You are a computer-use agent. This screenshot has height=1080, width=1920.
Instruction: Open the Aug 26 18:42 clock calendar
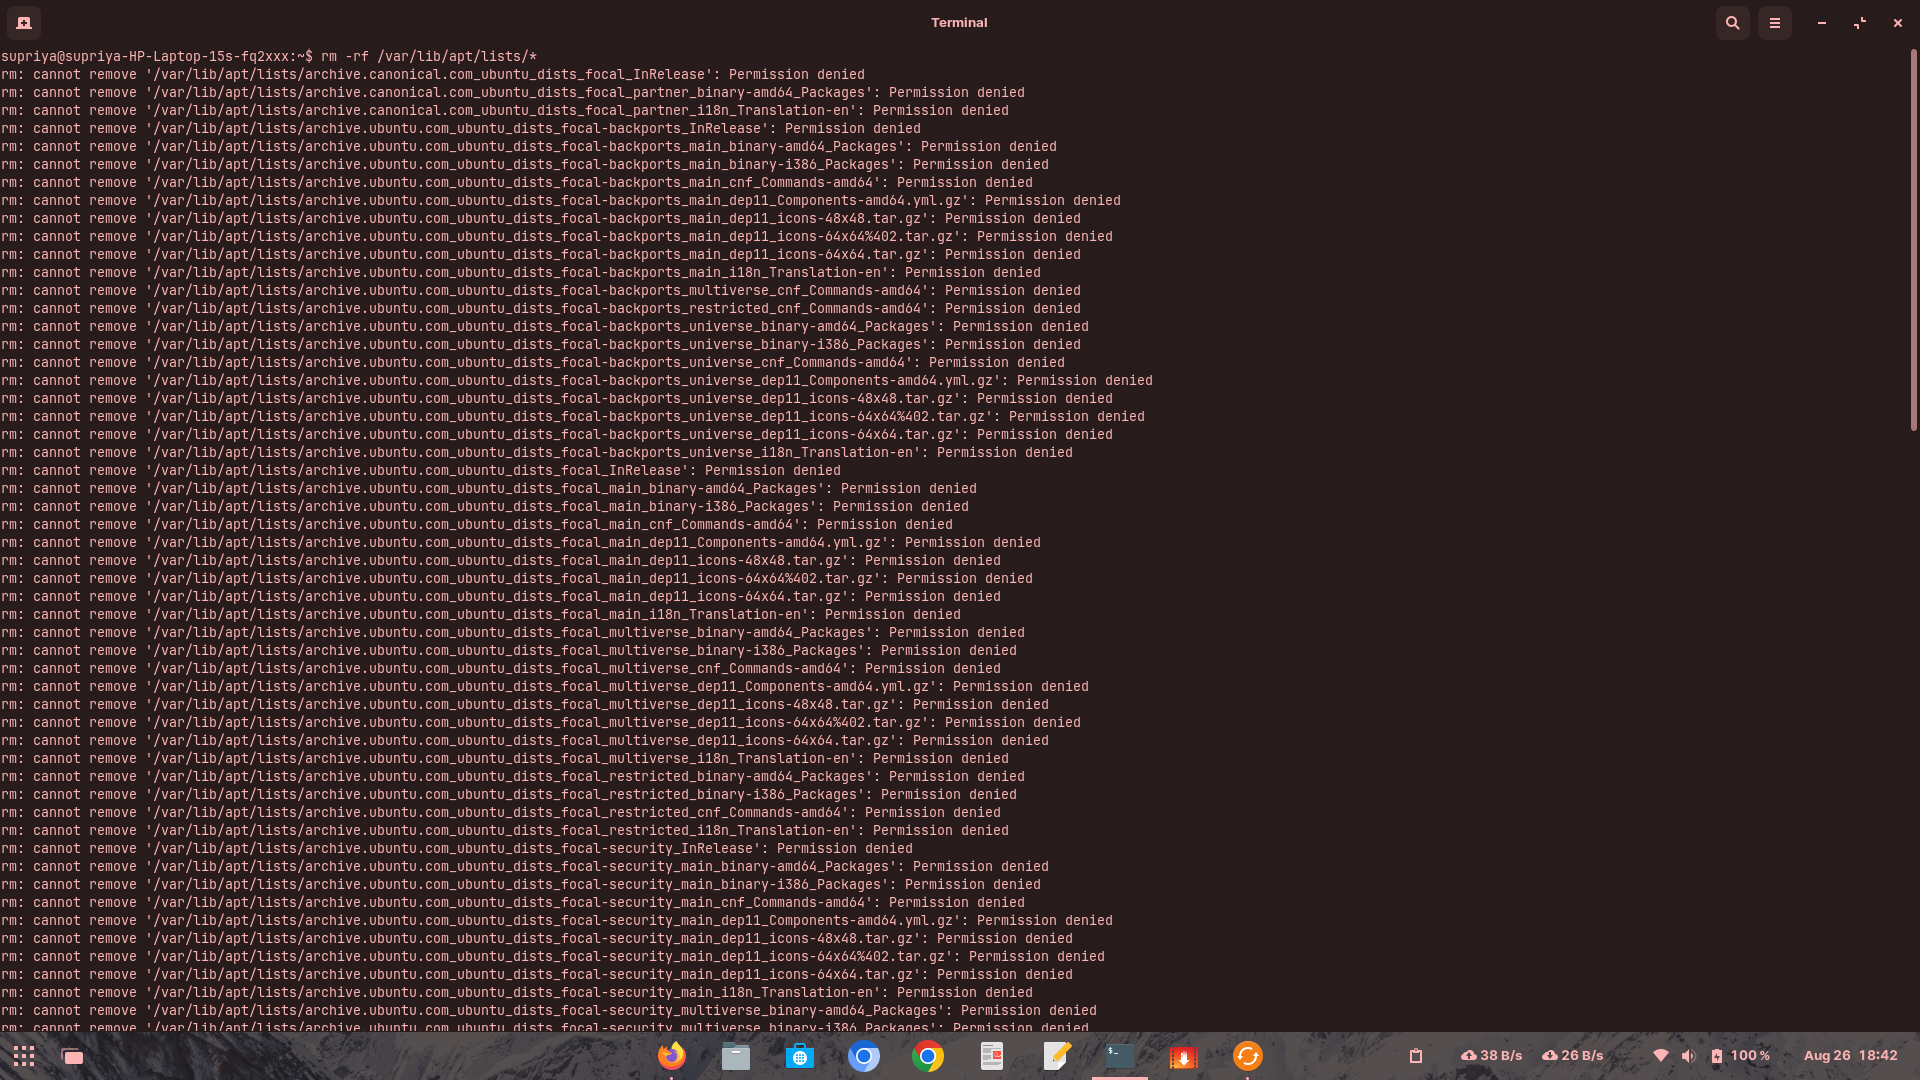pos(1850,1056)
